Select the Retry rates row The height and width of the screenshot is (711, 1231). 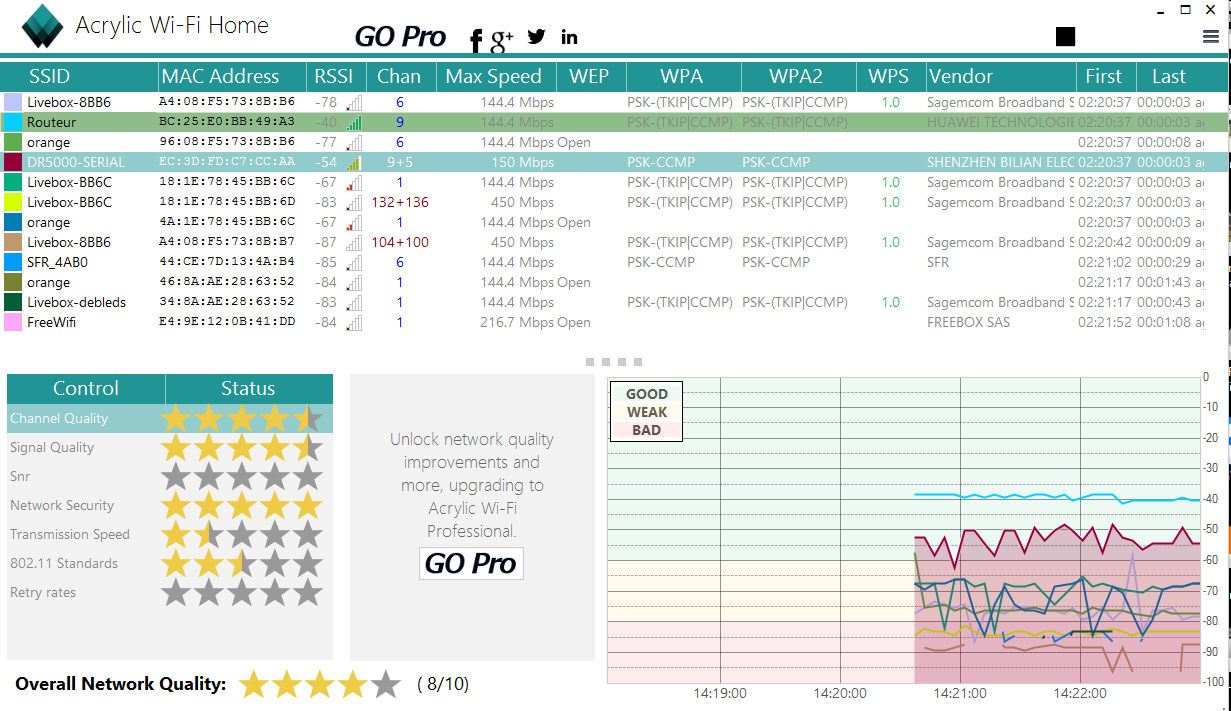coord(170,592)
